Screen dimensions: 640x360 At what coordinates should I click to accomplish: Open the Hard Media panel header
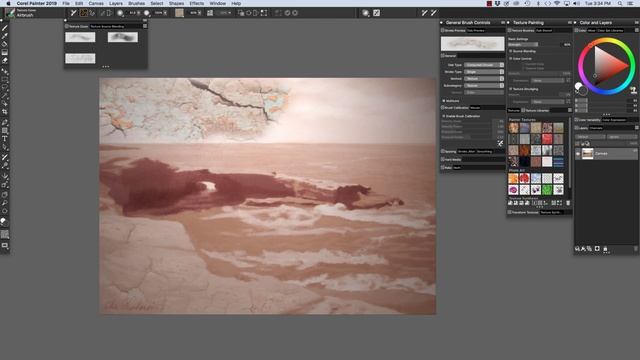[453, 160]
